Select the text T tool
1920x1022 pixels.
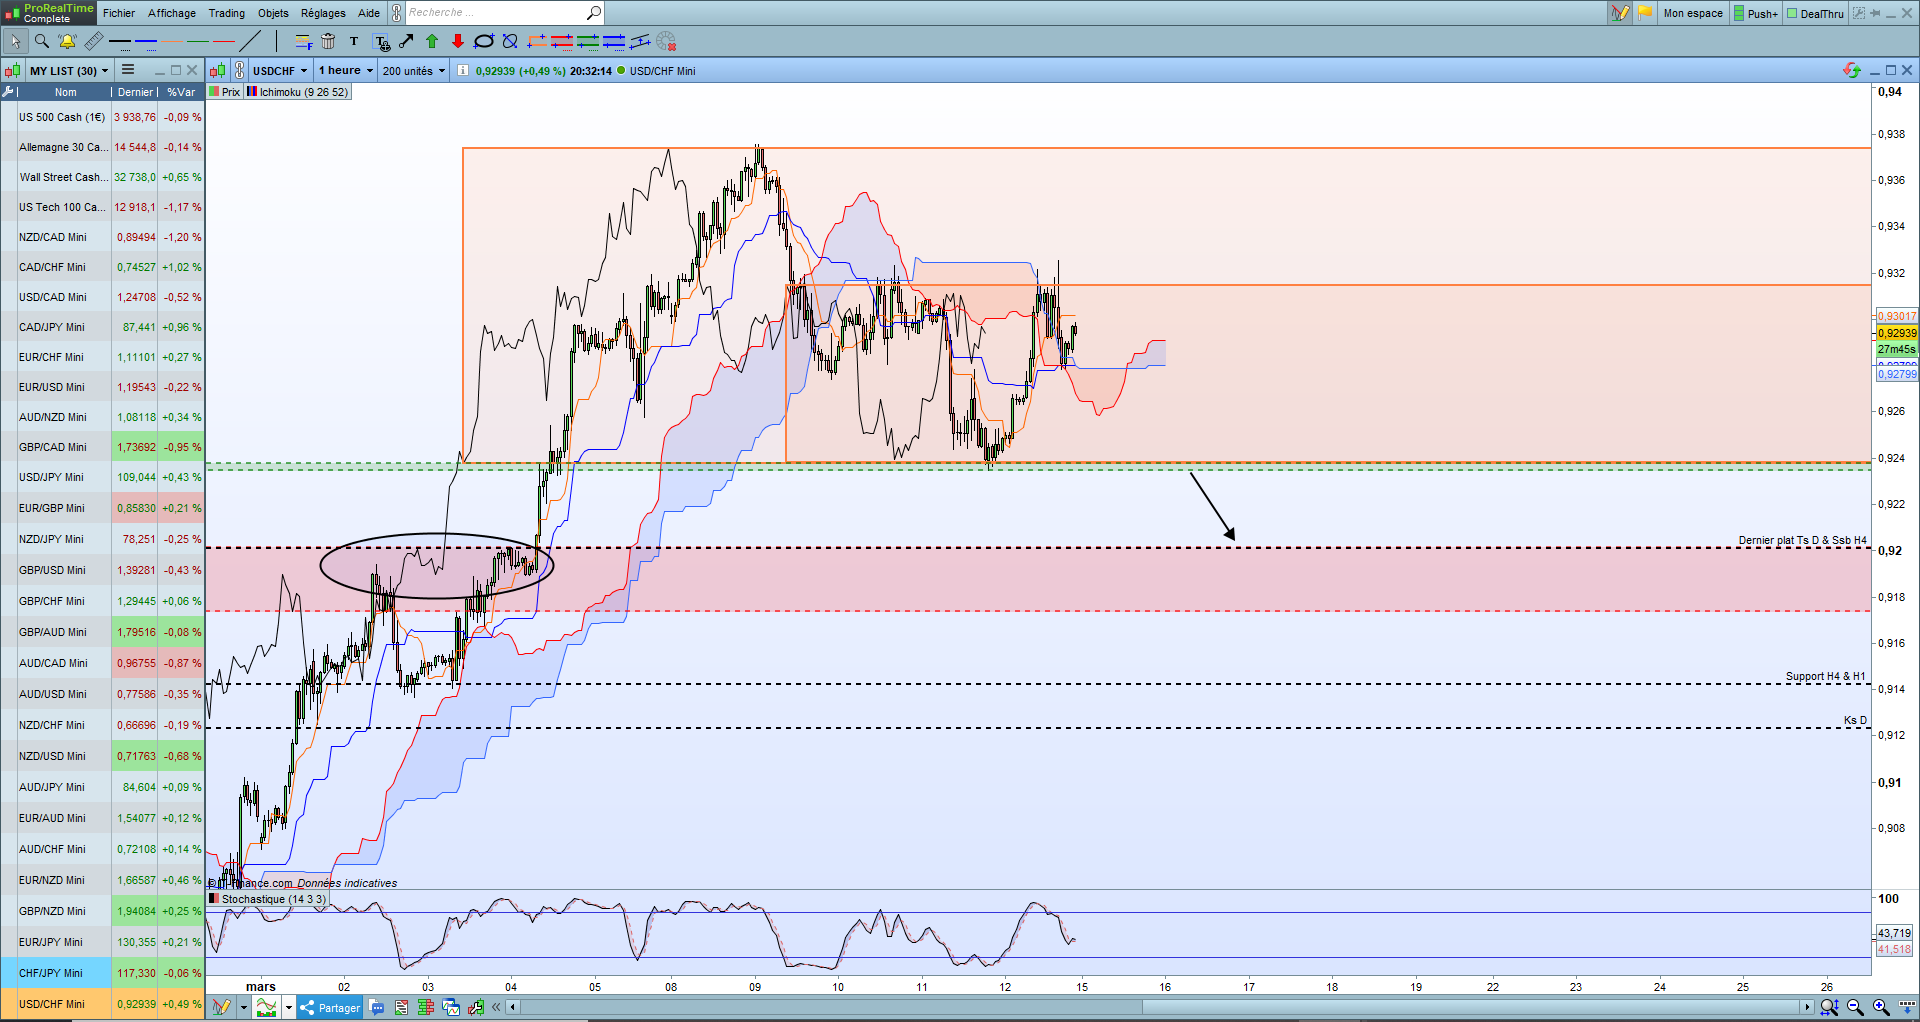(x=354, y=41)
